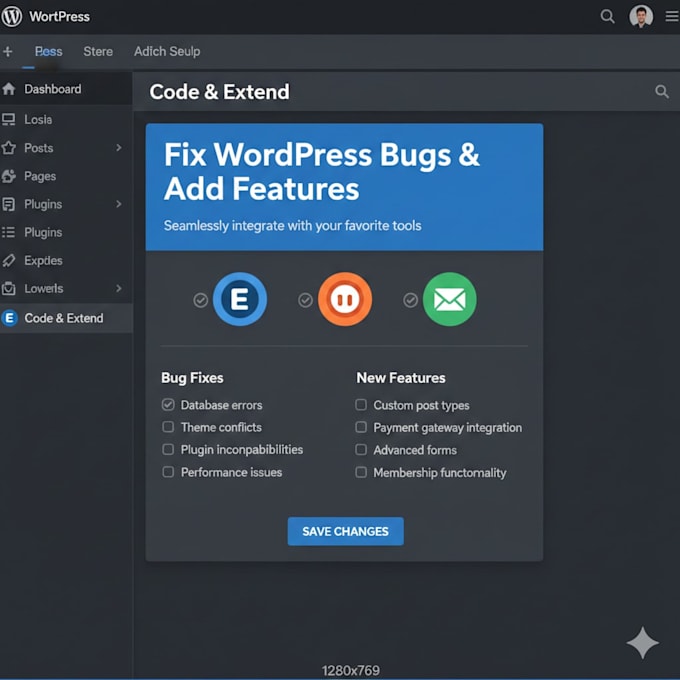
Task: Click the first Plugins document icon
Action: [x=8, y=204]
